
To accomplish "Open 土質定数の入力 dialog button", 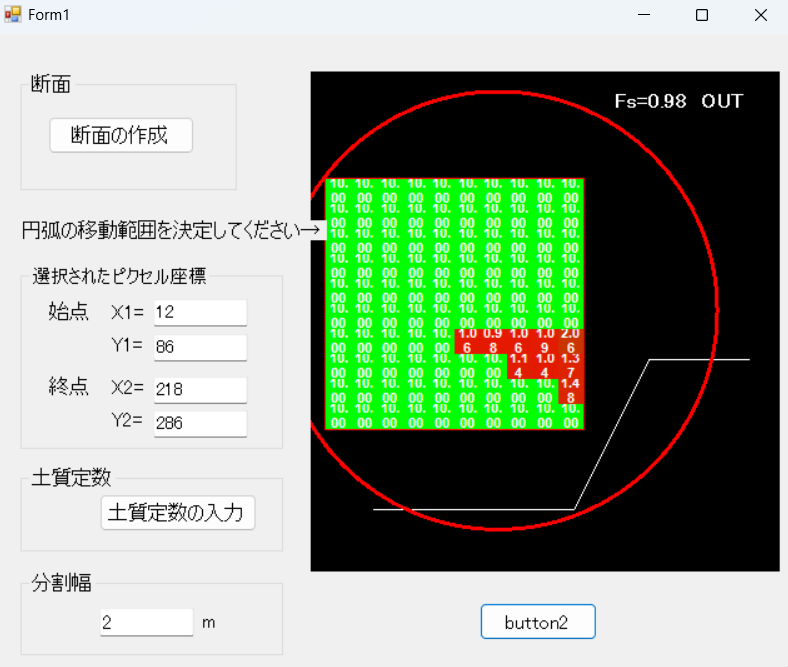I will point(178,513).
